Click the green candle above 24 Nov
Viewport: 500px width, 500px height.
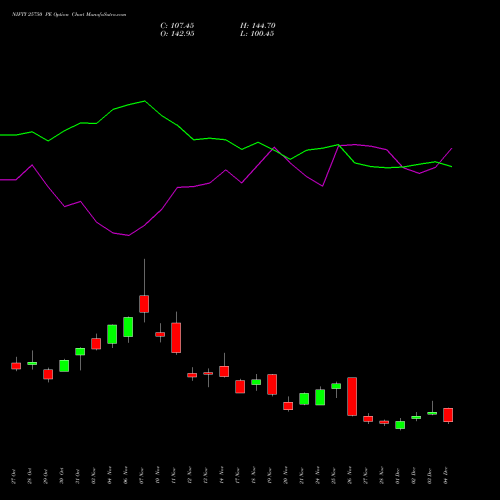tap(320, 397)
